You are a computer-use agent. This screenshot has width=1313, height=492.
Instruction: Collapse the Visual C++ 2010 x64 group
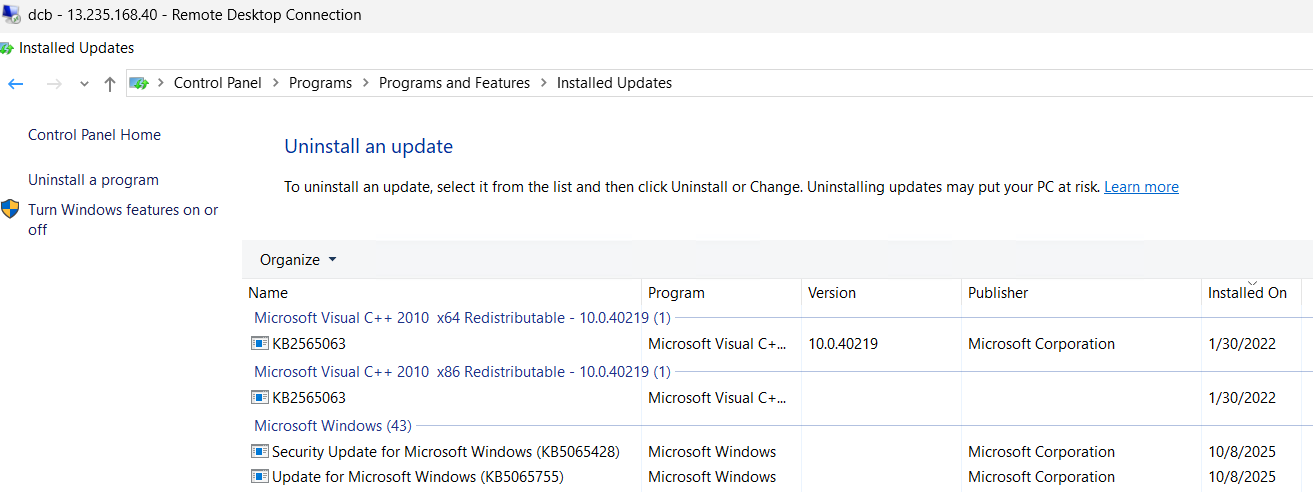click(x=461, y=318)
